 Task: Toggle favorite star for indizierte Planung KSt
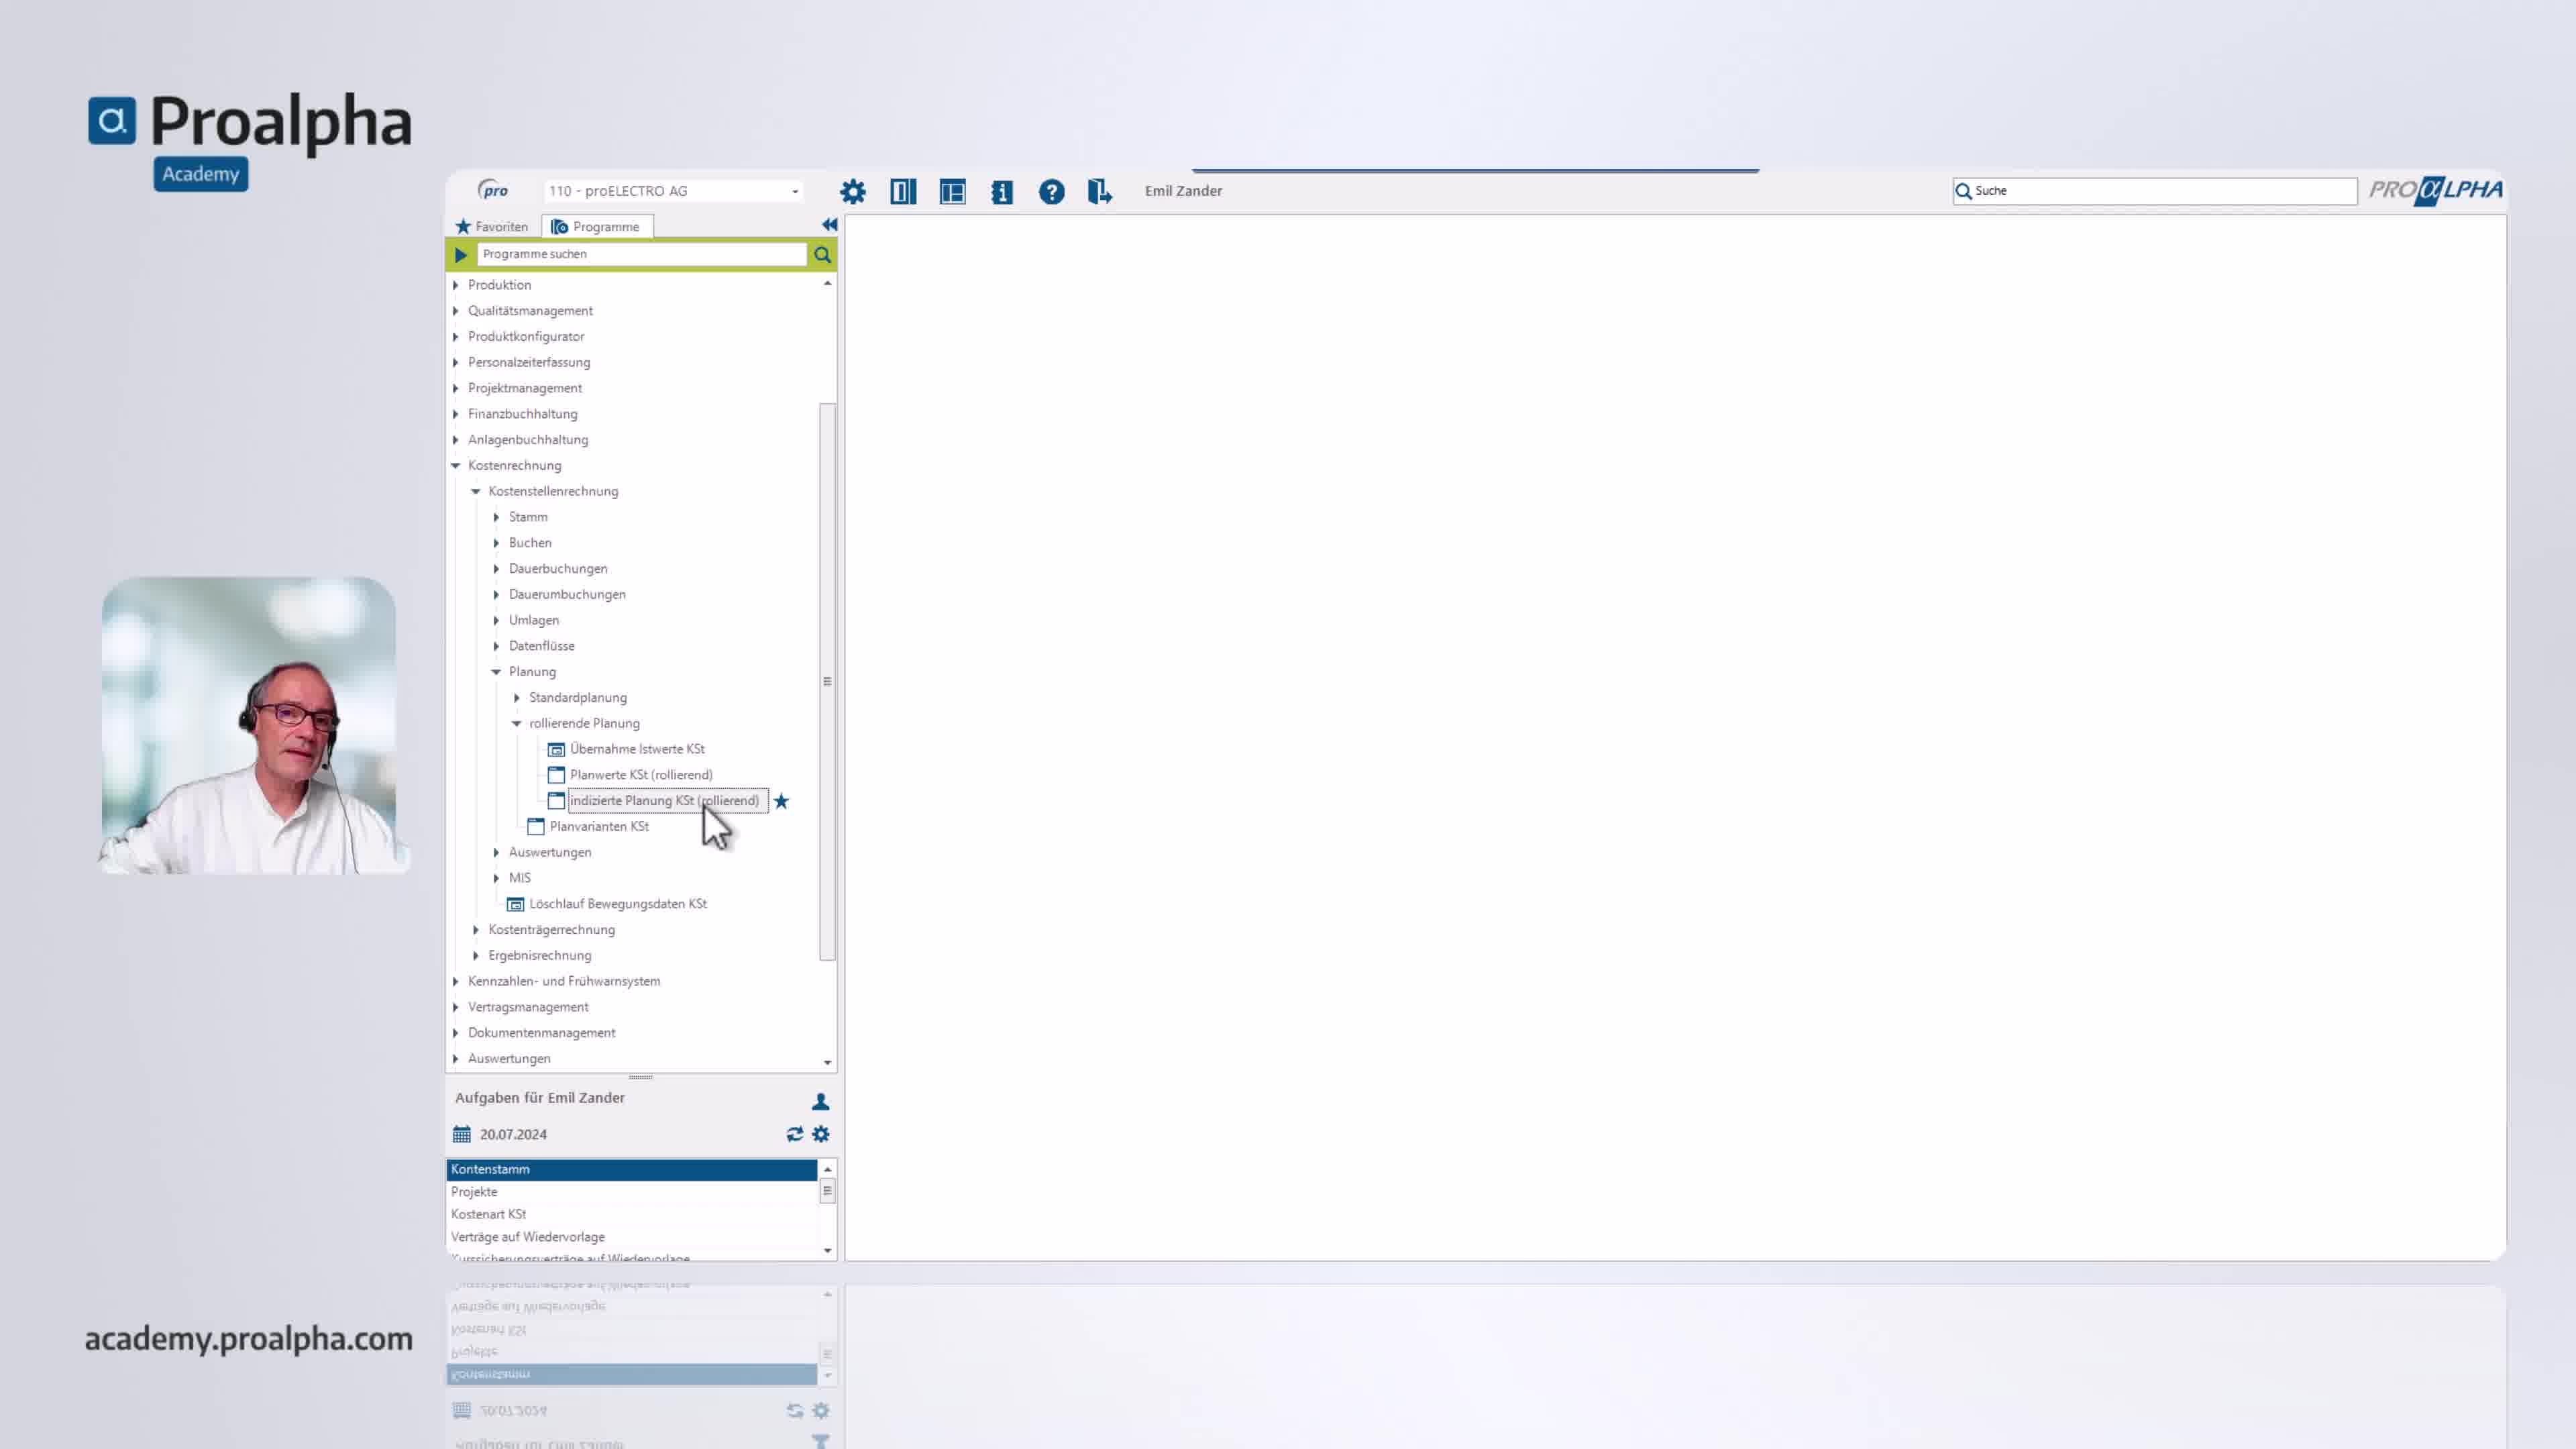point(781,801)
